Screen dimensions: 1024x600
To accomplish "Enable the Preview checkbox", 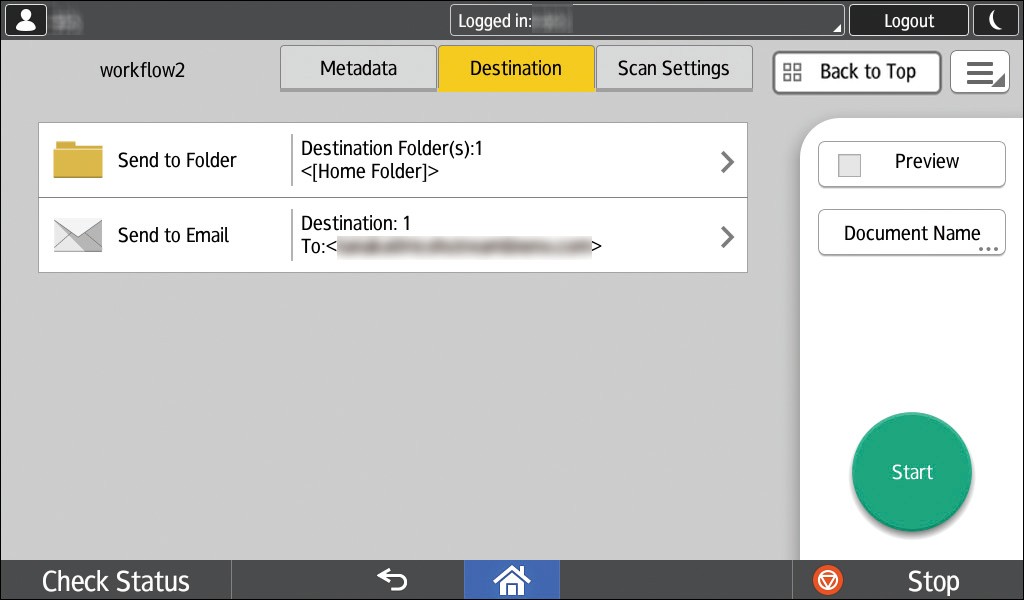I will click(849, 165).
